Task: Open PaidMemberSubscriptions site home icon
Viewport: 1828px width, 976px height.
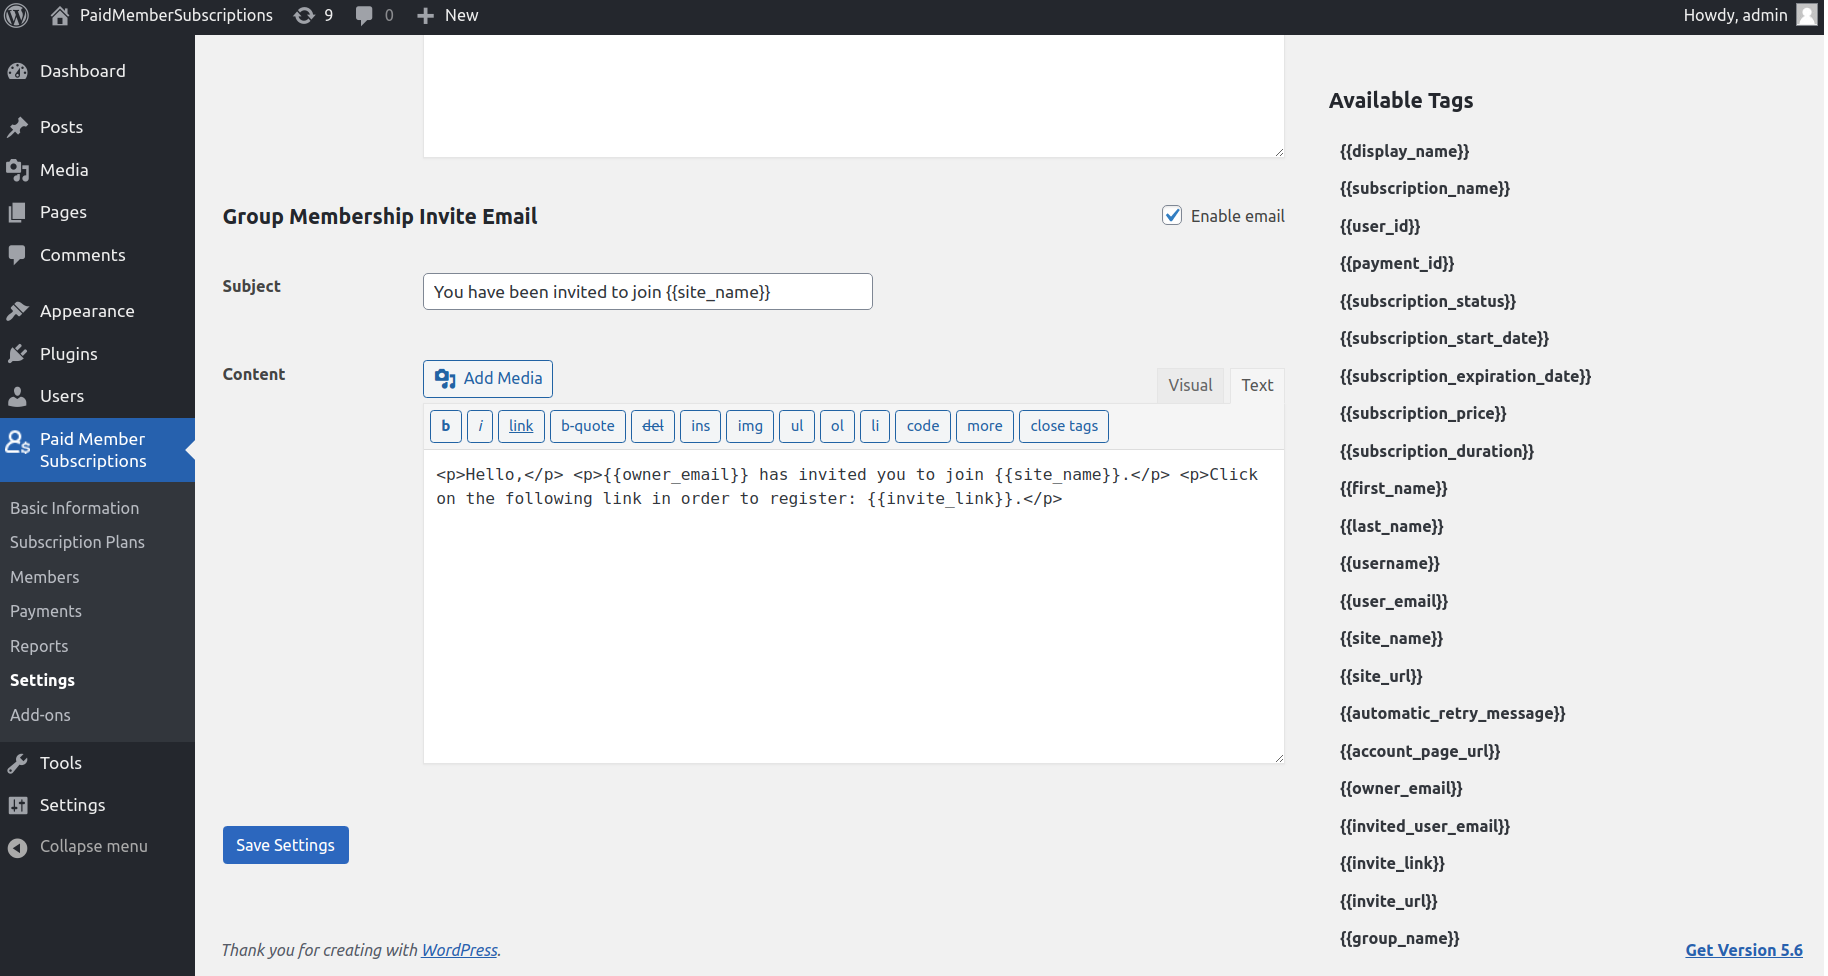Action: point(60,15)
